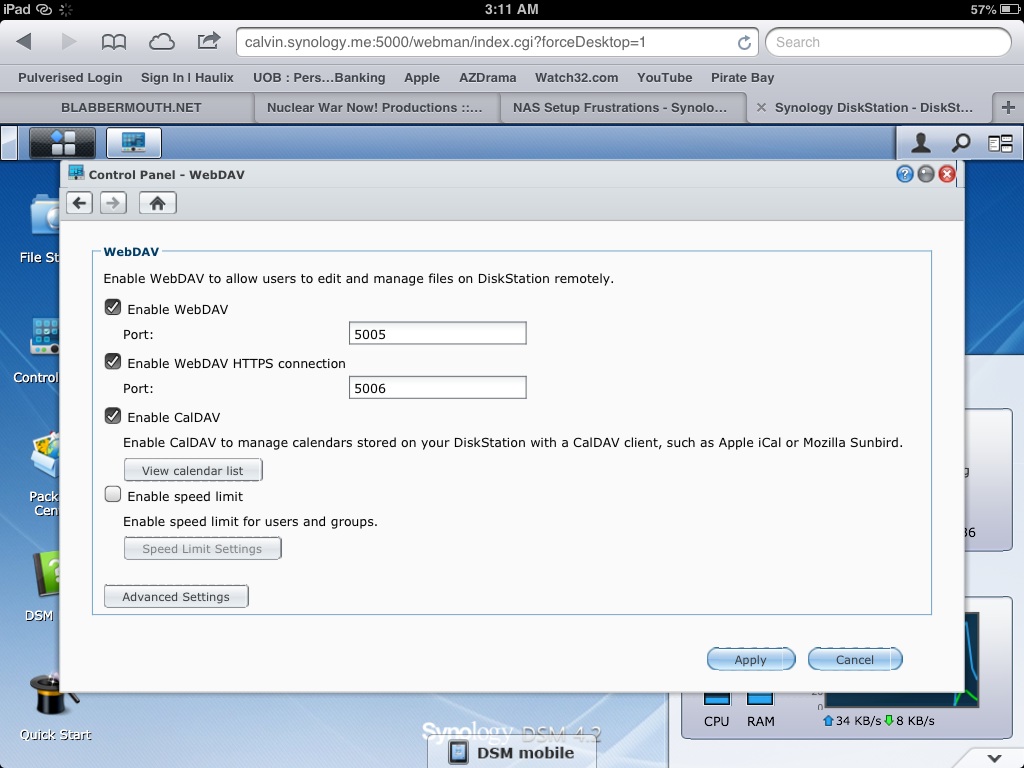Open Pulverised Login bookmark
The height and width of the screenshot is (768, 1024).
[70, 78]
